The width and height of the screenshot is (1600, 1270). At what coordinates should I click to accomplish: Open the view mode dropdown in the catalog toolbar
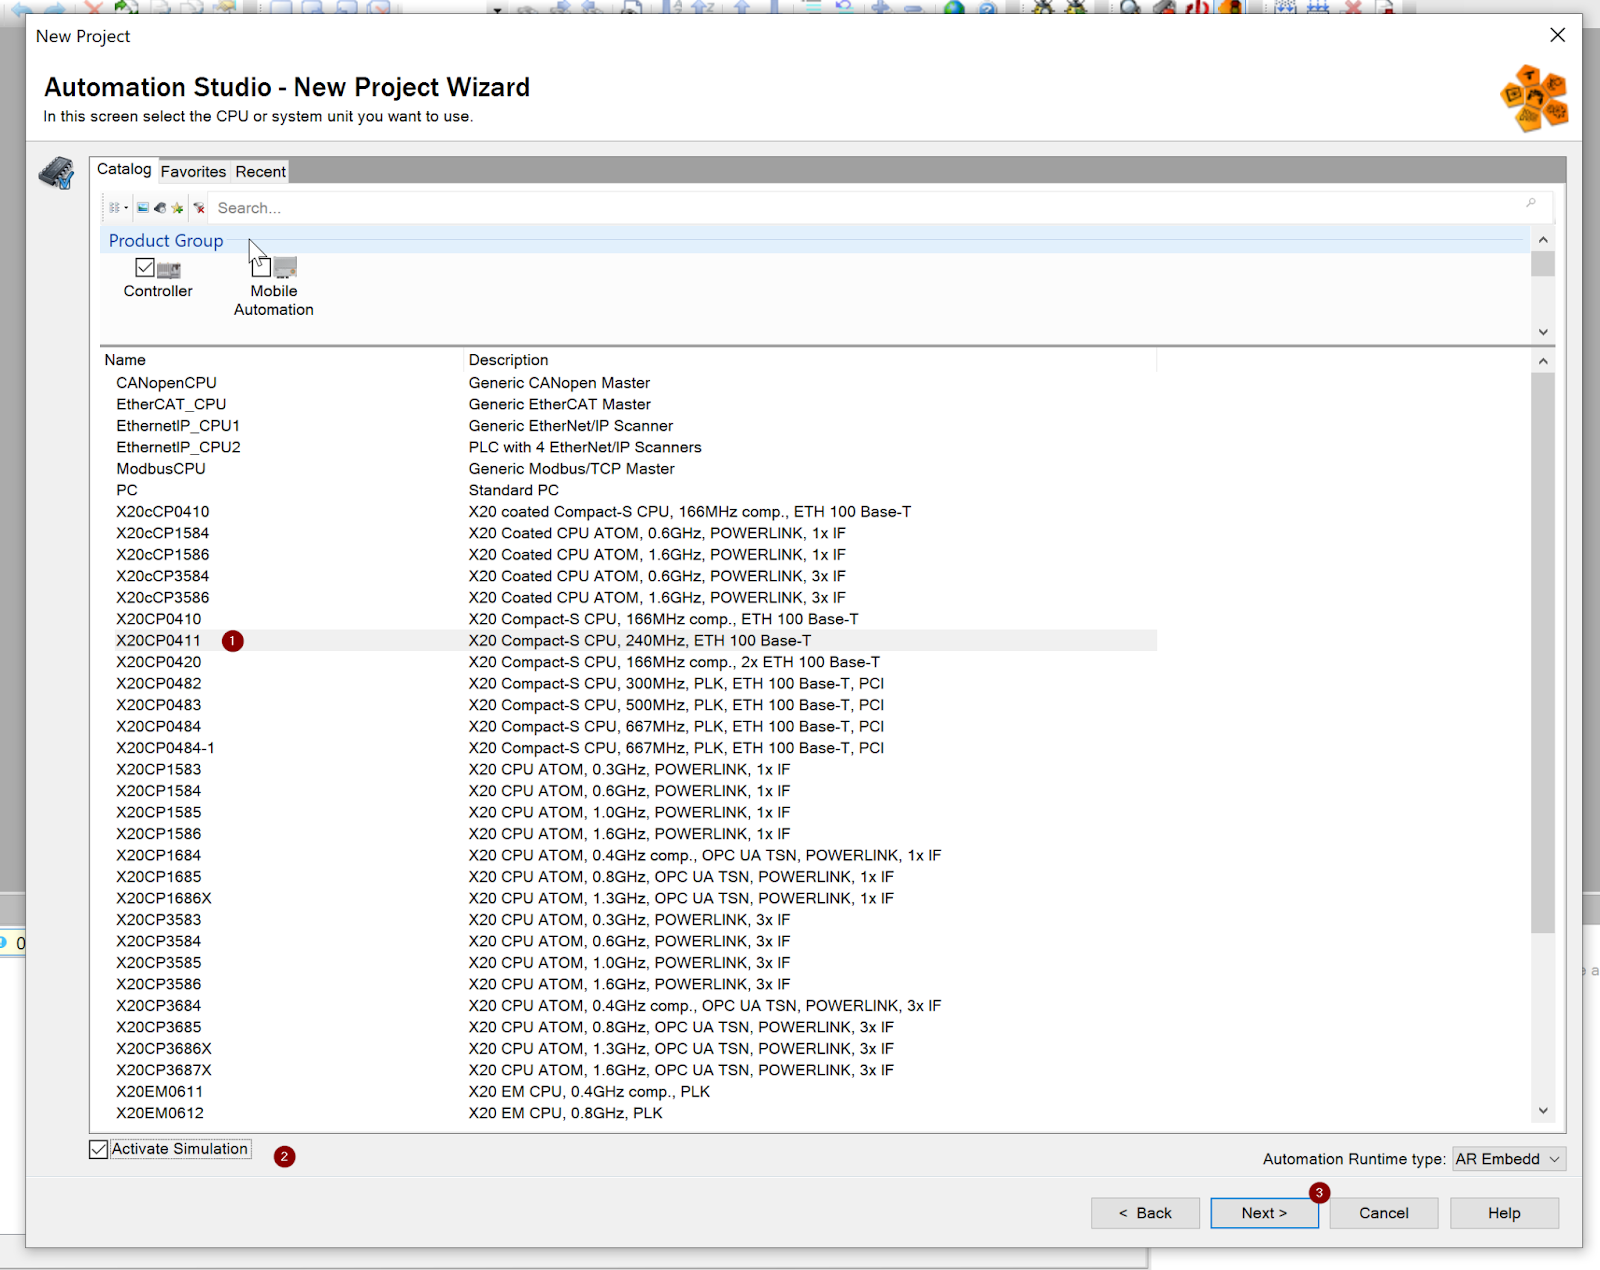tap(119, 208)
